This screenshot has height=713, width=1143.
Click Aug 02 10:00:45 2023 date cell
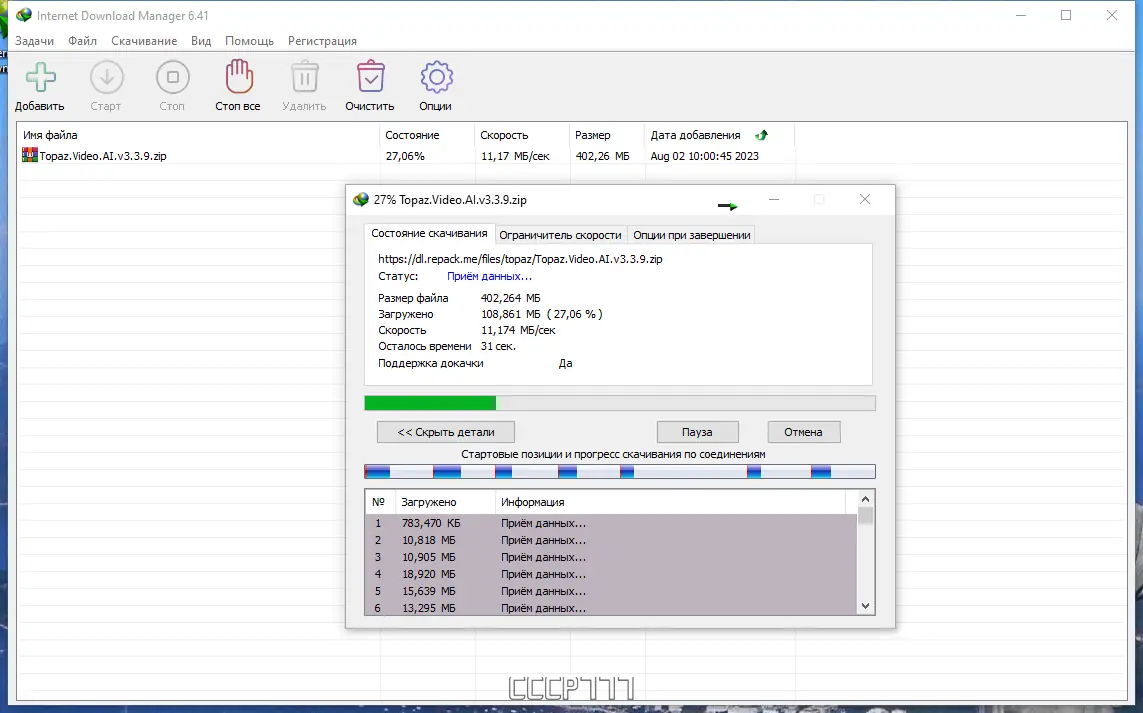coord(704,156)
